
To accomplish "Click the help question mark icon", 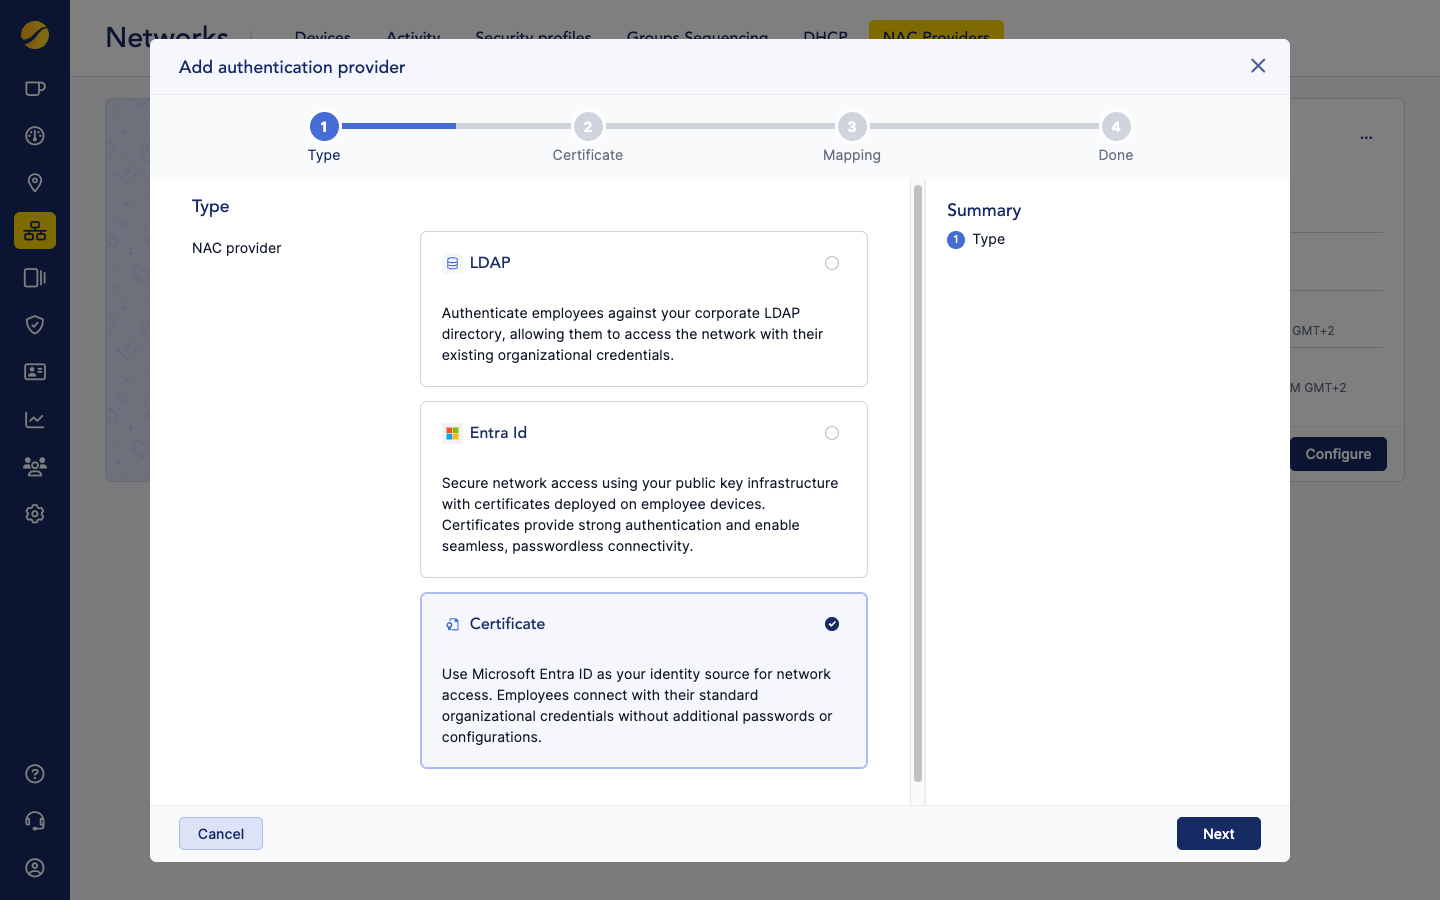I will [x=35, y=774].
